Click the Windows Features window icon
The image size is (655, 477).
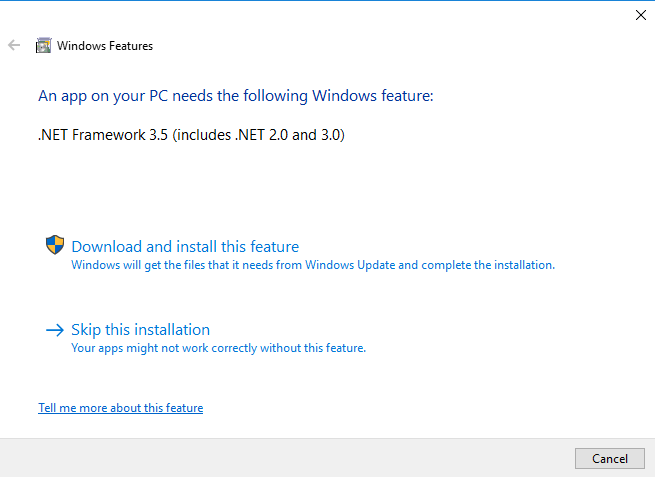(x=44, y=45)
